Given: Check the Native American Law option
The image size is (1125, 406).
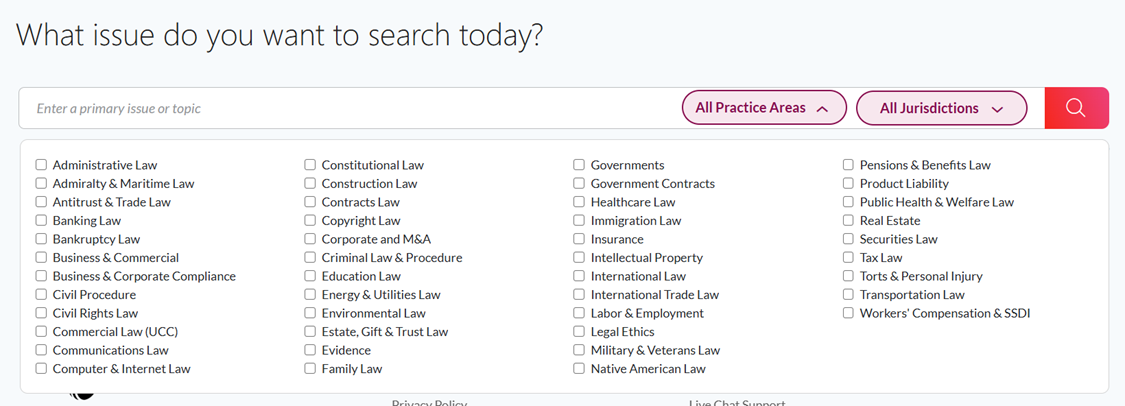Looking at the screenshot, I should click(579, 369).
